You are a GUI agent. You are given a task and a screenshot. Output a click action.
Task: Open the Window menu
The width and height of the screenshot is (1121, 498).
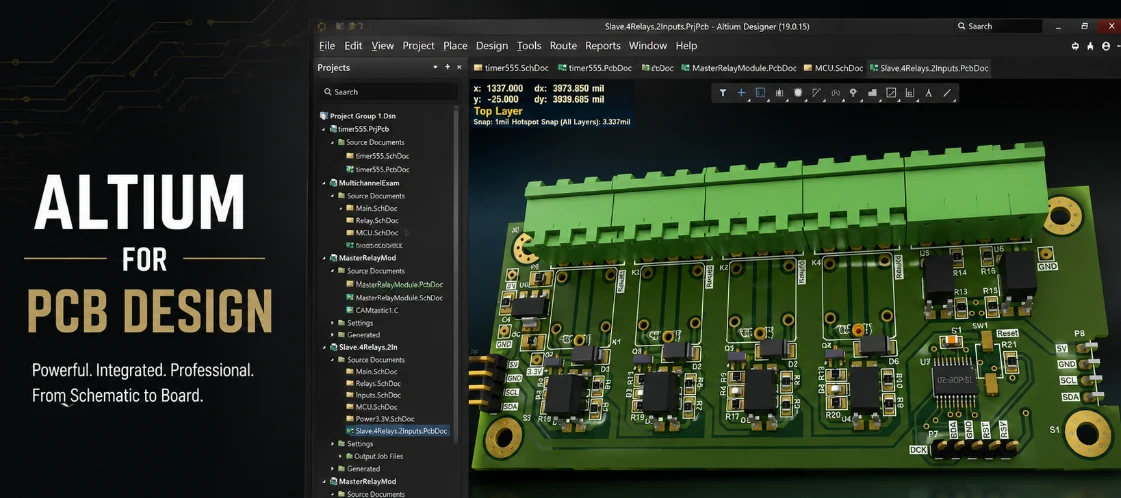[x=648, y=46]
